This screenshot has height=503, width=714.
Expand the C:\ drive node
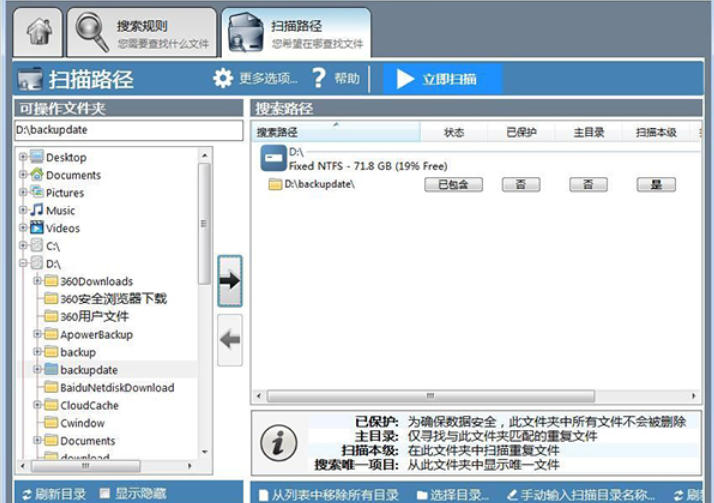coord(23,246)
